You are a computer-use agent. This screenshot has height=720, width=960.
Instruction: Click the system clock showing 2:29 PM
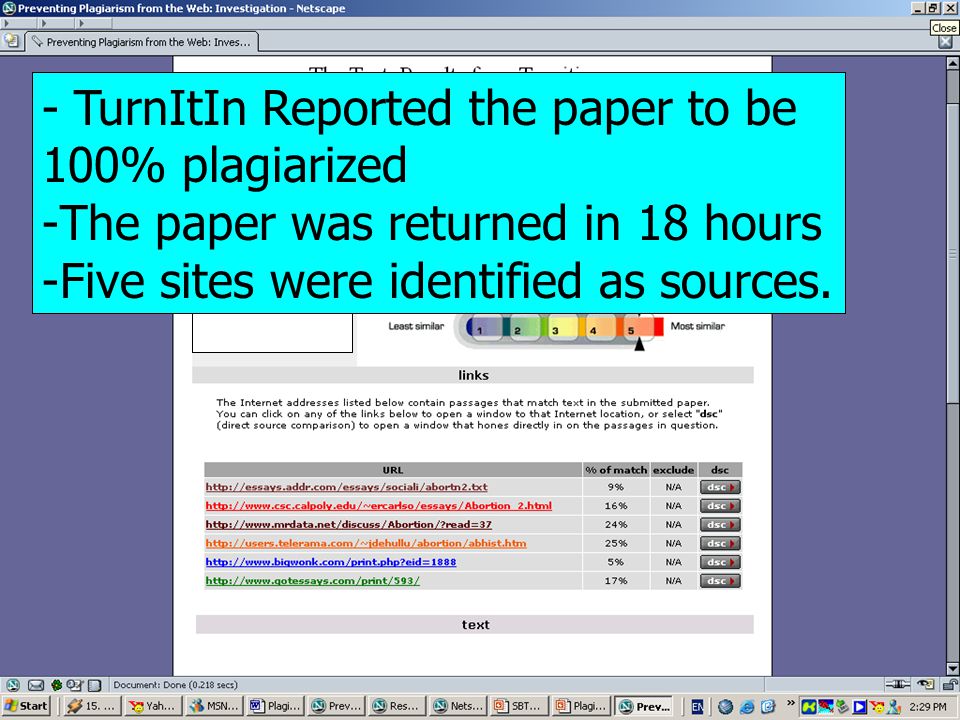point(928,707)
